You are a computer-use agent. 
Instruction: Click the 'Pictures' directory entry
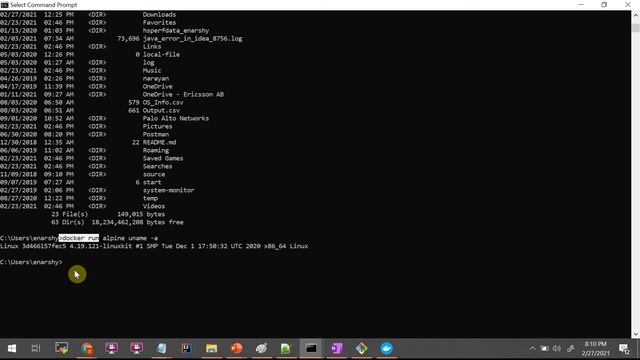pyautogui.click(x=157, y=126)
